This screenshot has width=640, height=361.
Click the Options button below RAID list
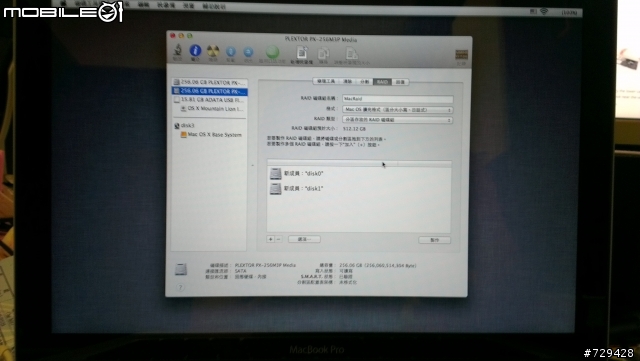304,239
